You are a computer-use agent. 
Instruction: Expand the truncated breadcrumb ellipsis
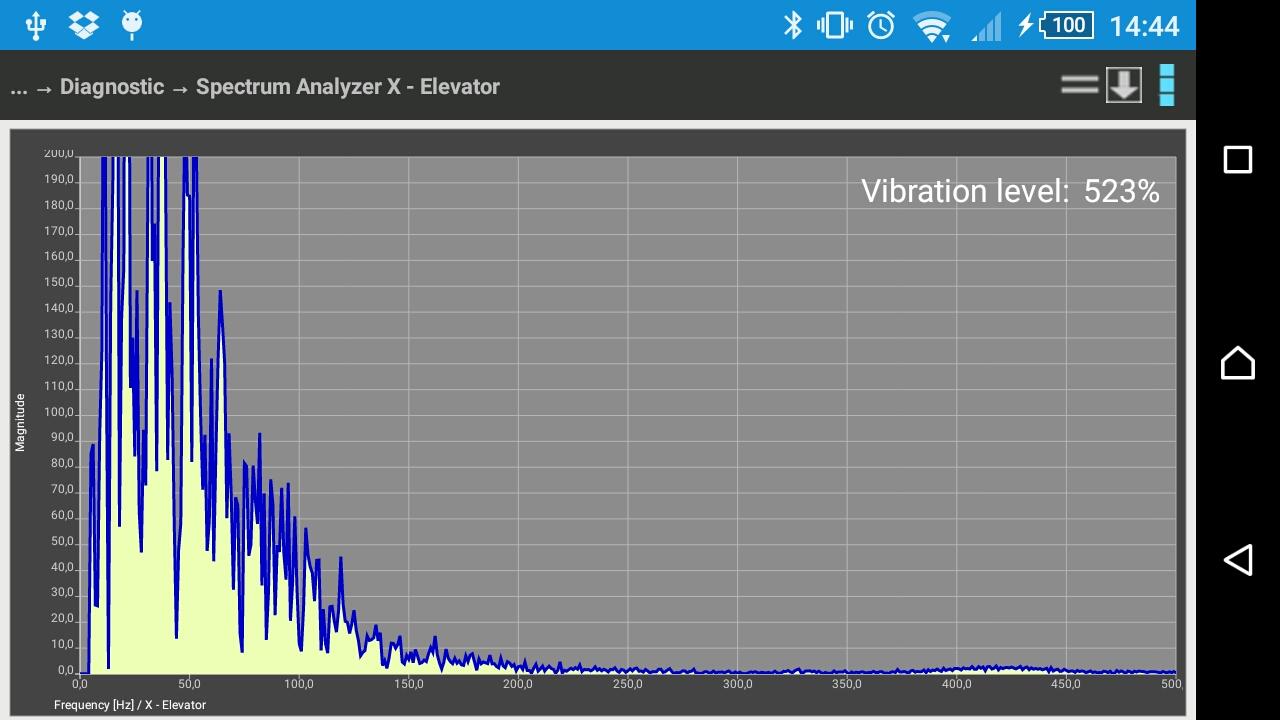point(18,87)
